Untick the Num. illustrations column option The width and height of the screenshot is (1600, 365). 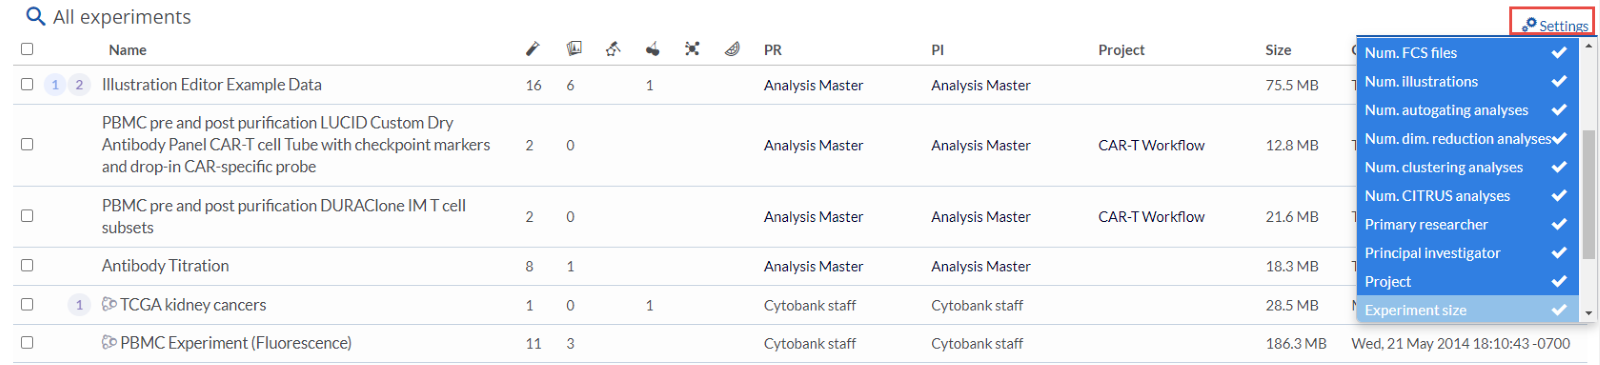click(1467, 81)
